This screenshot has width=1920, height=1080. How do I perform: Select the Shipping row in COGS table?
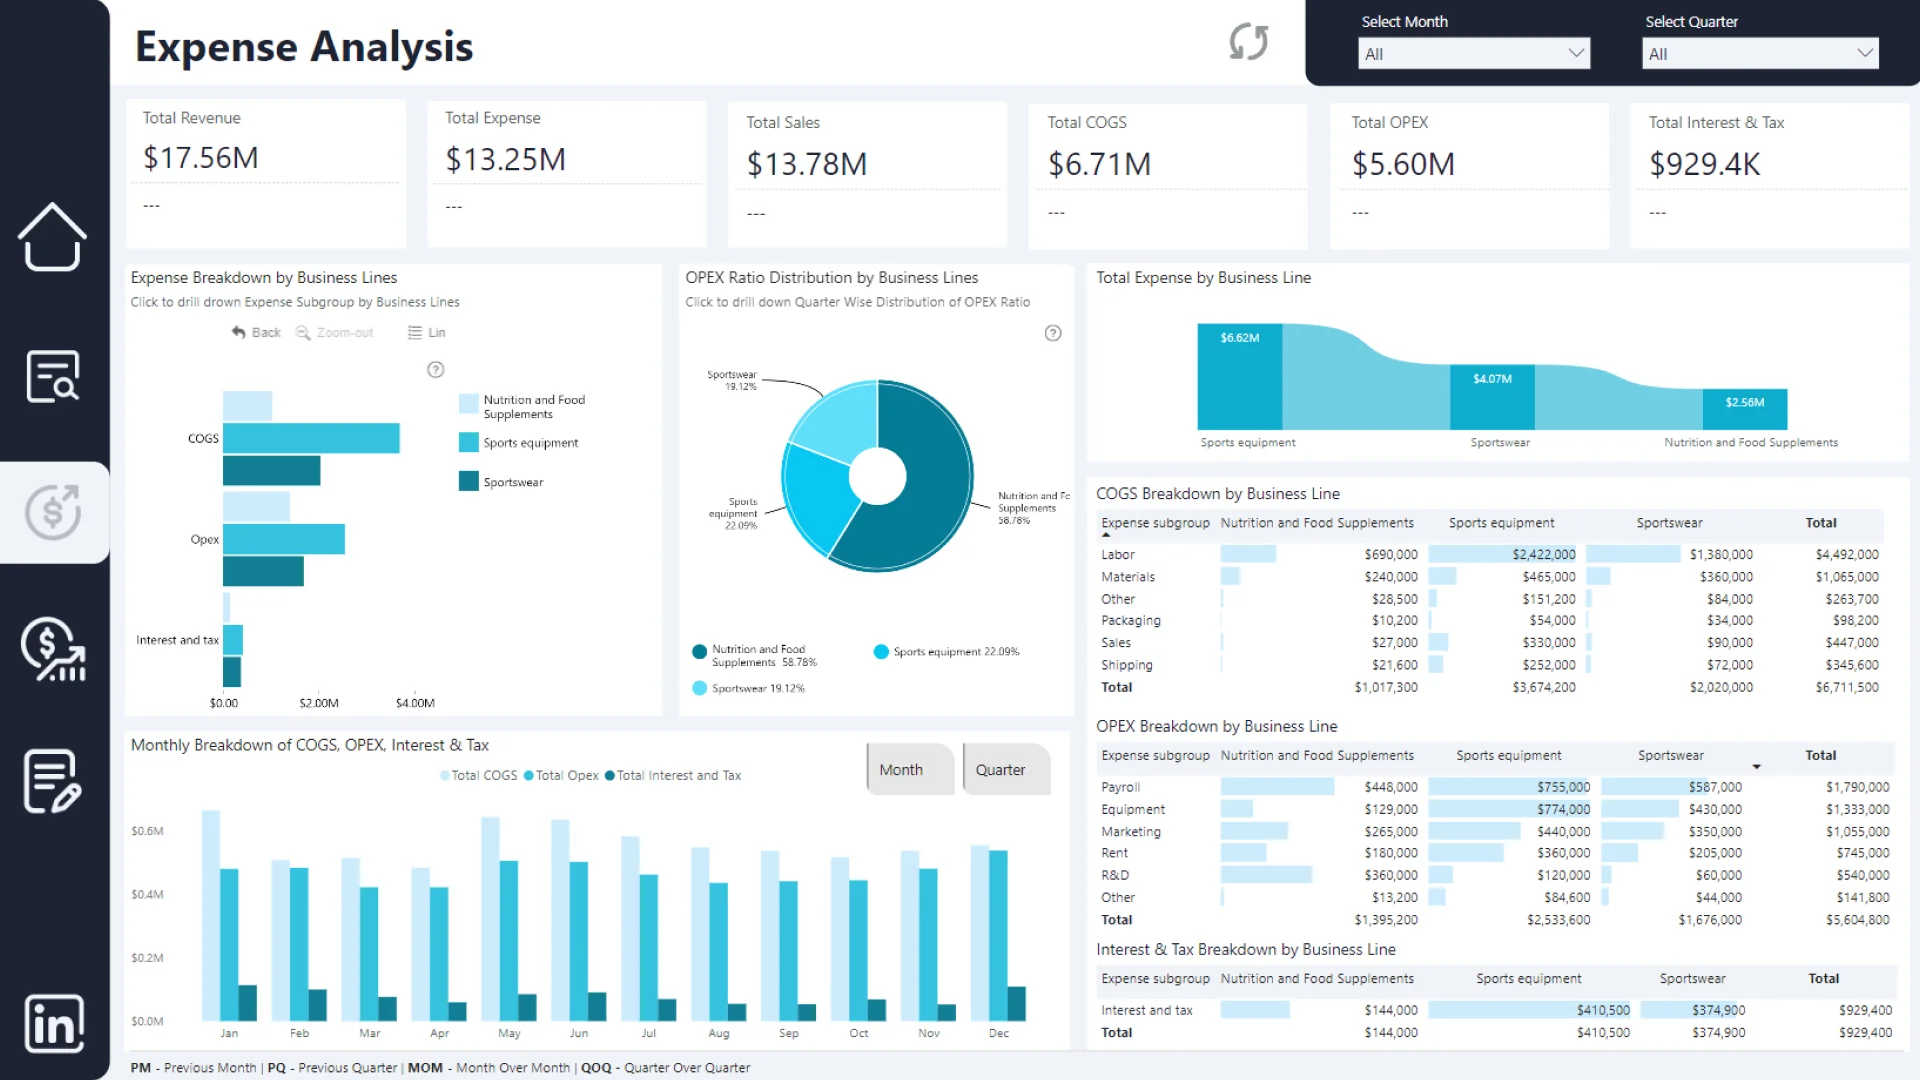click(x=1490, y=665)
